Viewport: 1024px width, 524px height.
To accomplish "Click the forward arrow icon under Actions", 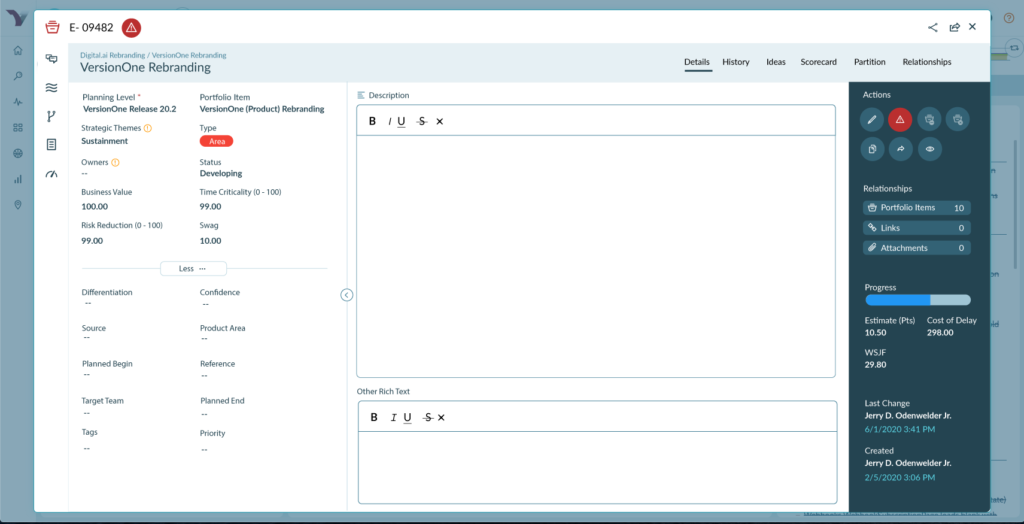I will point(901,149).
